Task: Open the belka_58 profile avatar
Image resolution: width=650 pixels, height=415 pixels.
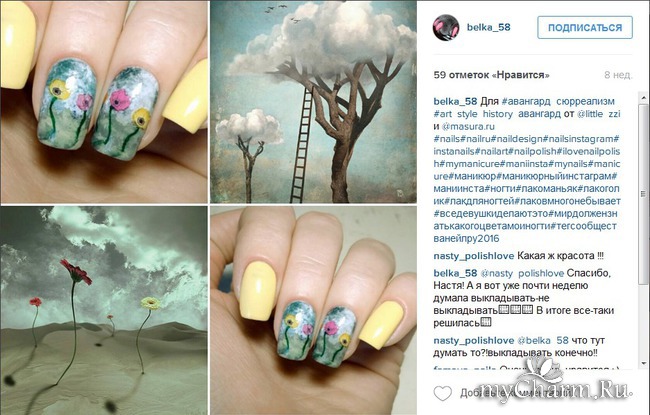Action: tap(446, 27)
